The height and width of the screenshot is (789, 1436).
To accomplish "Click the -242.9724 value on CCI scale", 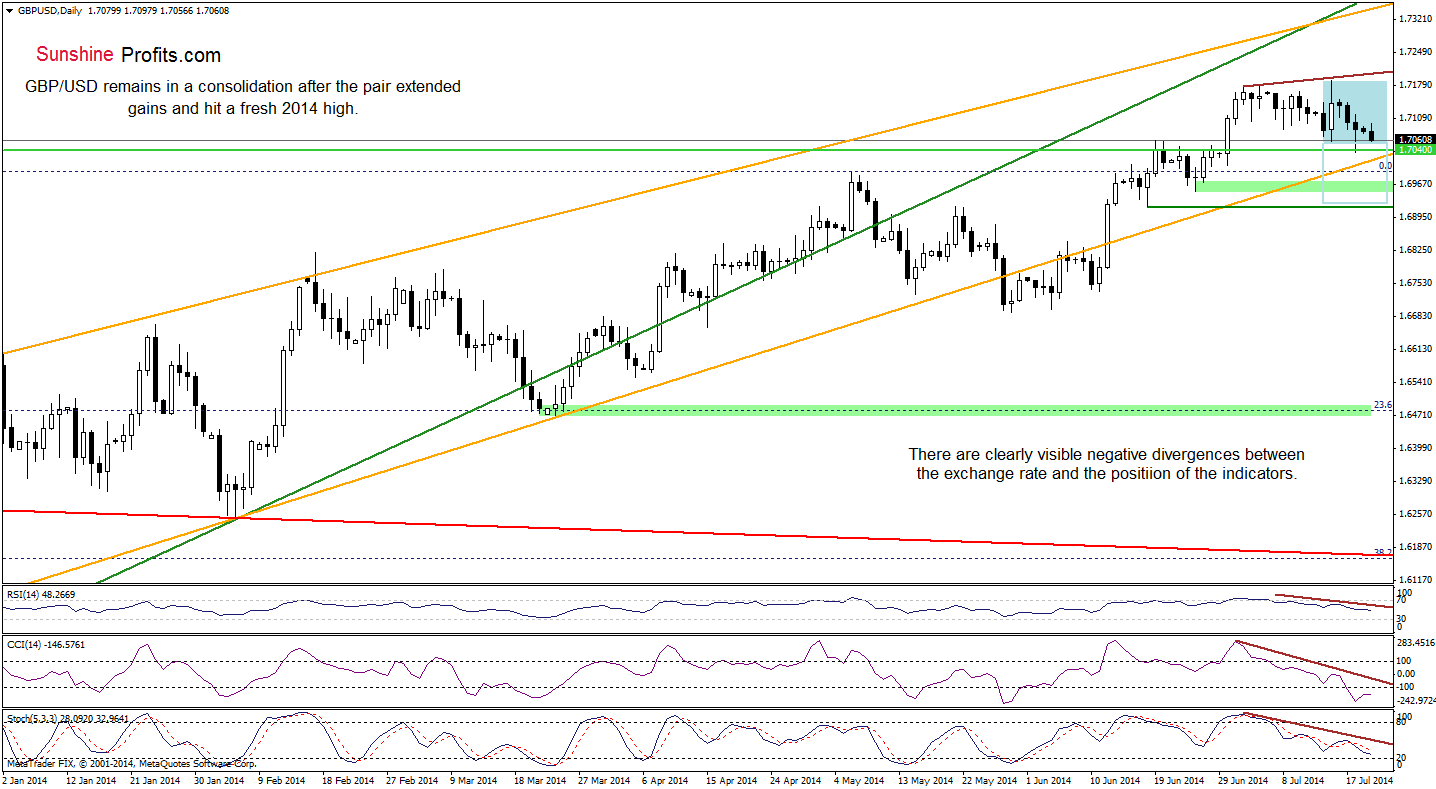I will pyautogui.click(x=1416, y=700).
